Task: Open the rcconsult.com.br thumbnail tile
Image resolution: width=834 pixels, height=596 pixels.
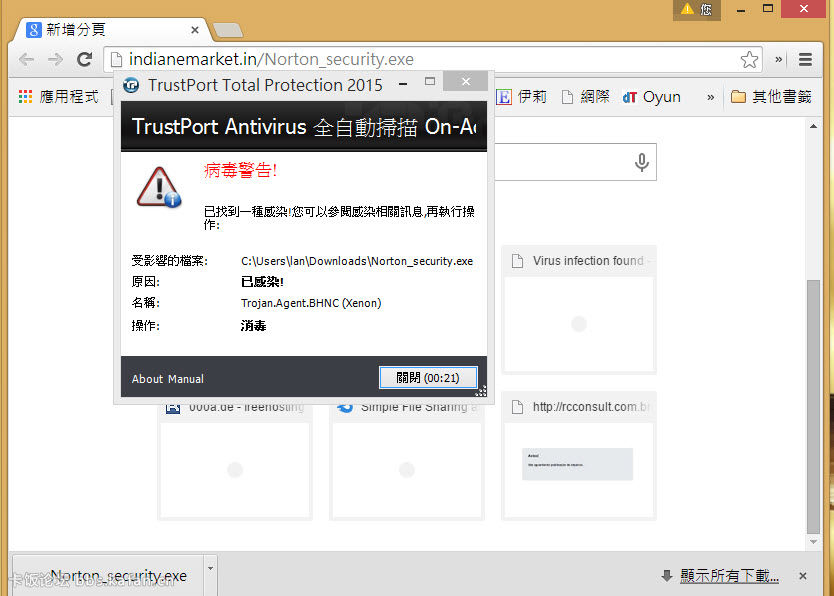Action: [x=578, y=456]
